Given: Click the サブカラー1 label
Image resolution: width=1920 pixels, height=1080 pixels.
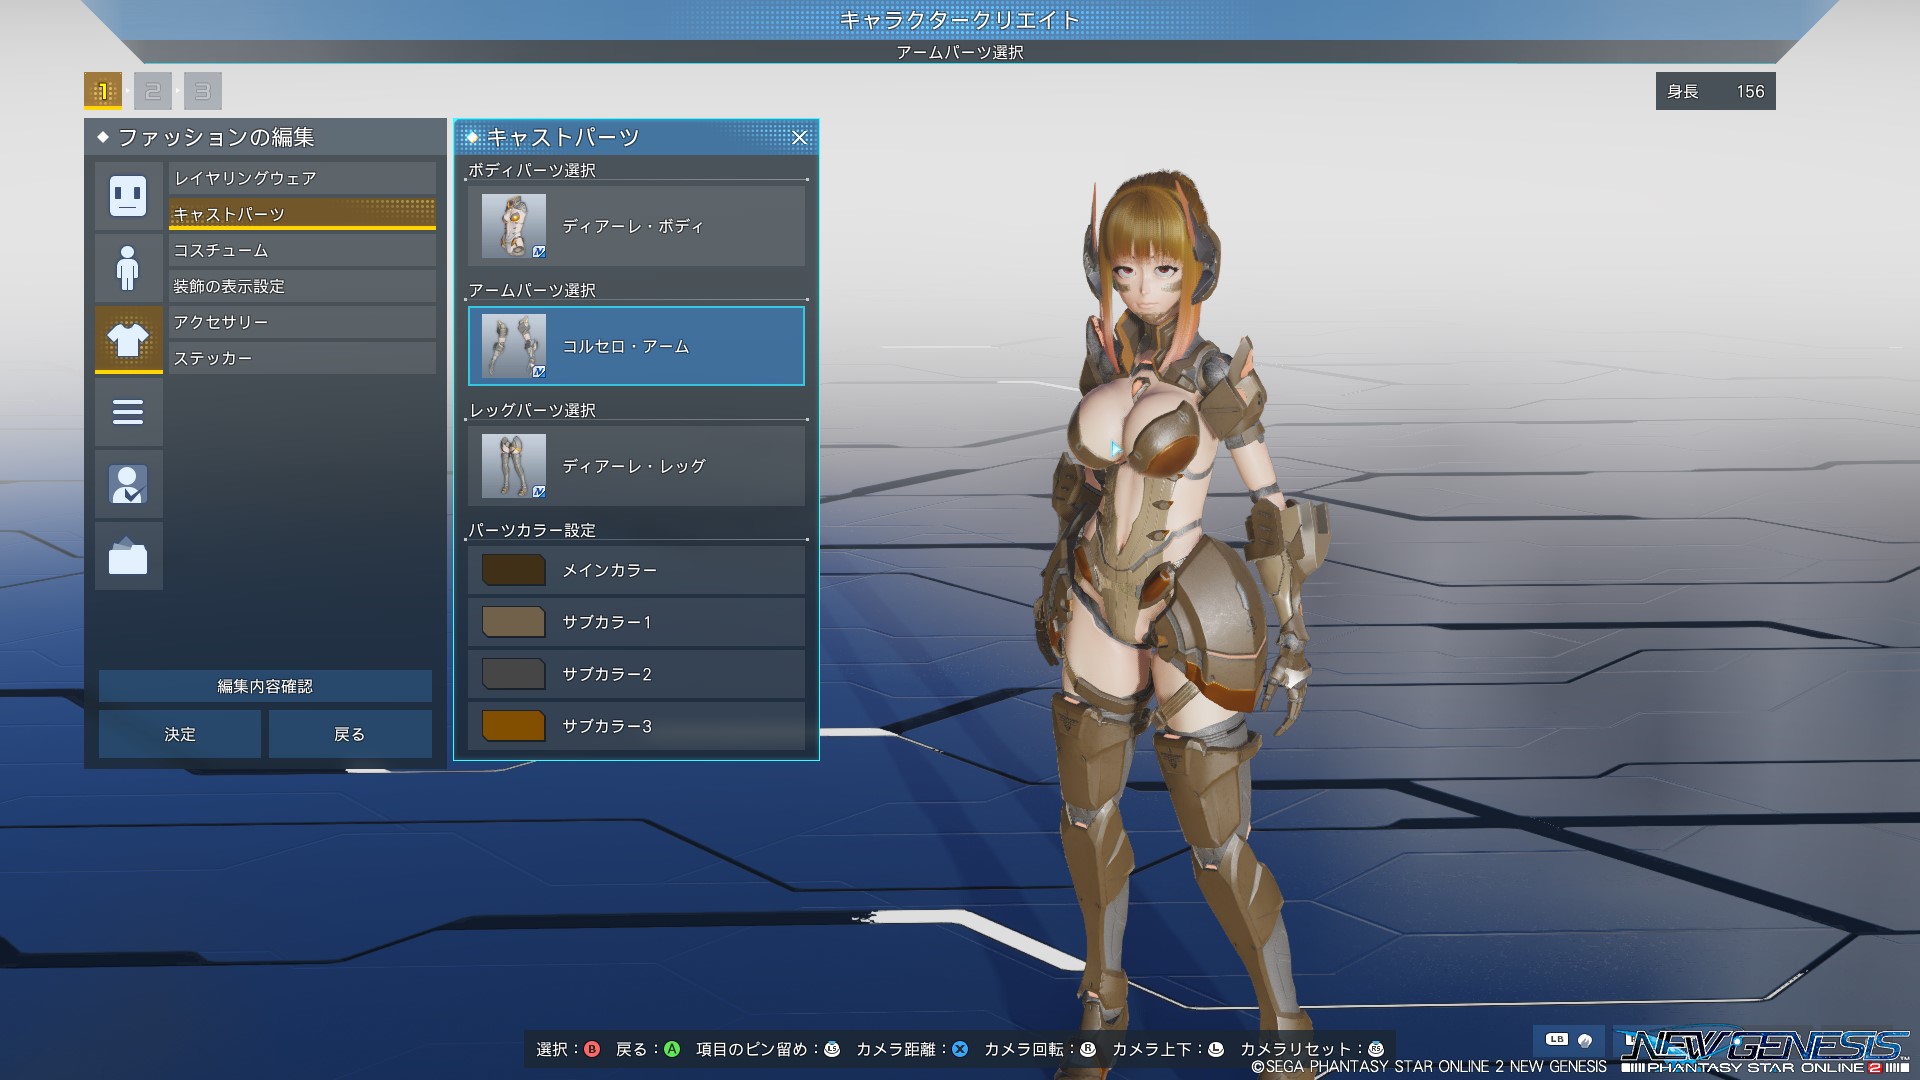Looking at the screenshot, I should [607, 622].
